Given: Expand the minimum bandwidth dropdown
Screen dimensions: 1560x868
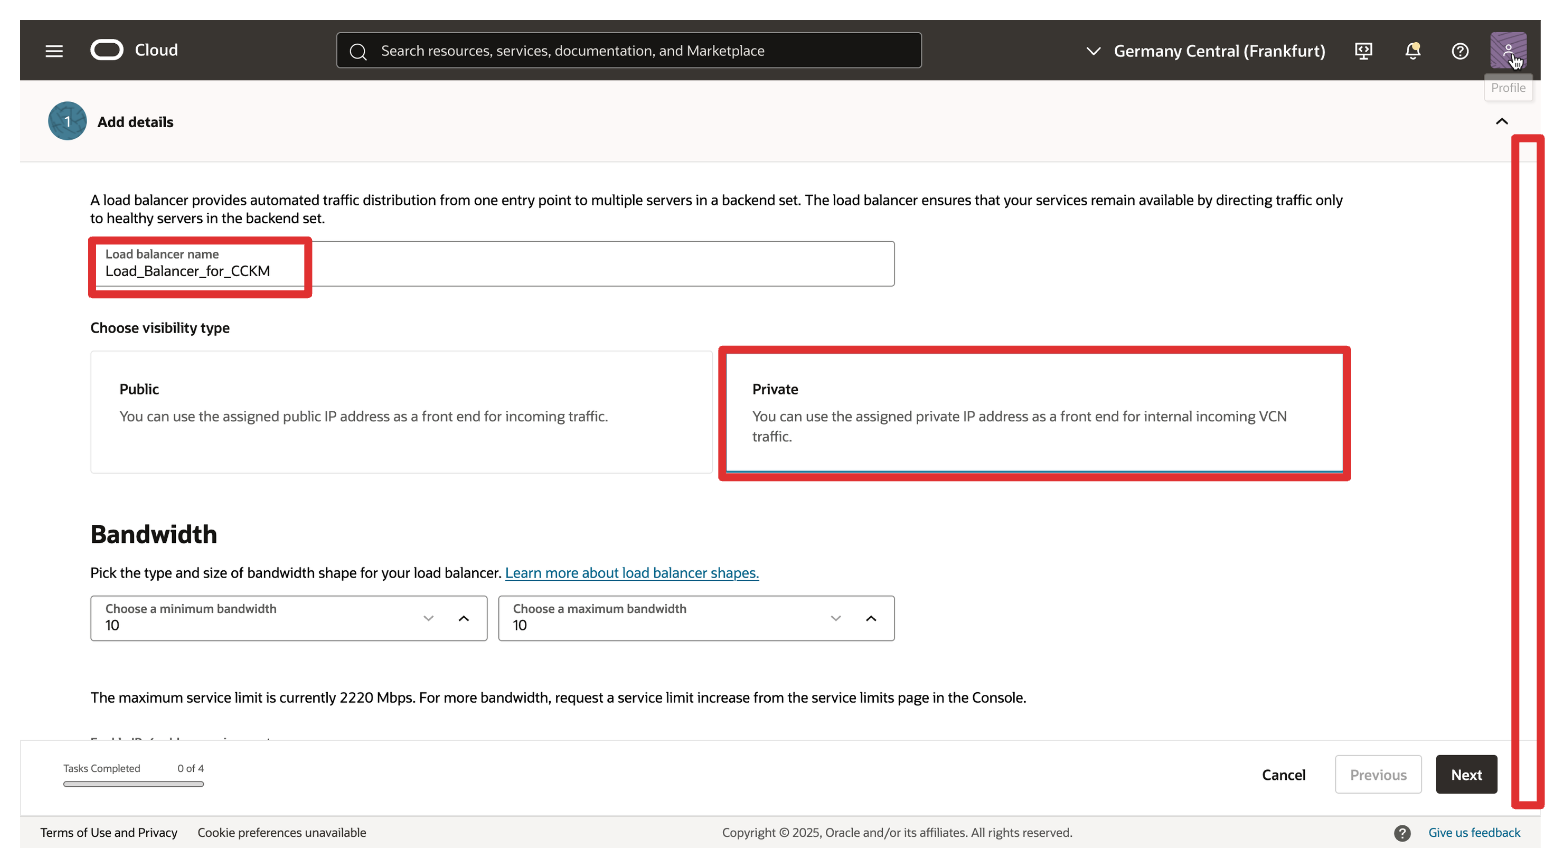Looking at the screenshot, I should click(429, 618).
